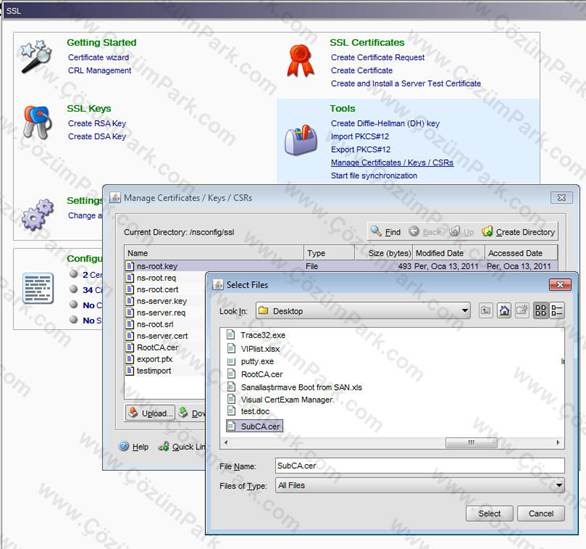Switch to List view icon
Viewport: 586px width, 549px height.
click(x=540, y=311)
